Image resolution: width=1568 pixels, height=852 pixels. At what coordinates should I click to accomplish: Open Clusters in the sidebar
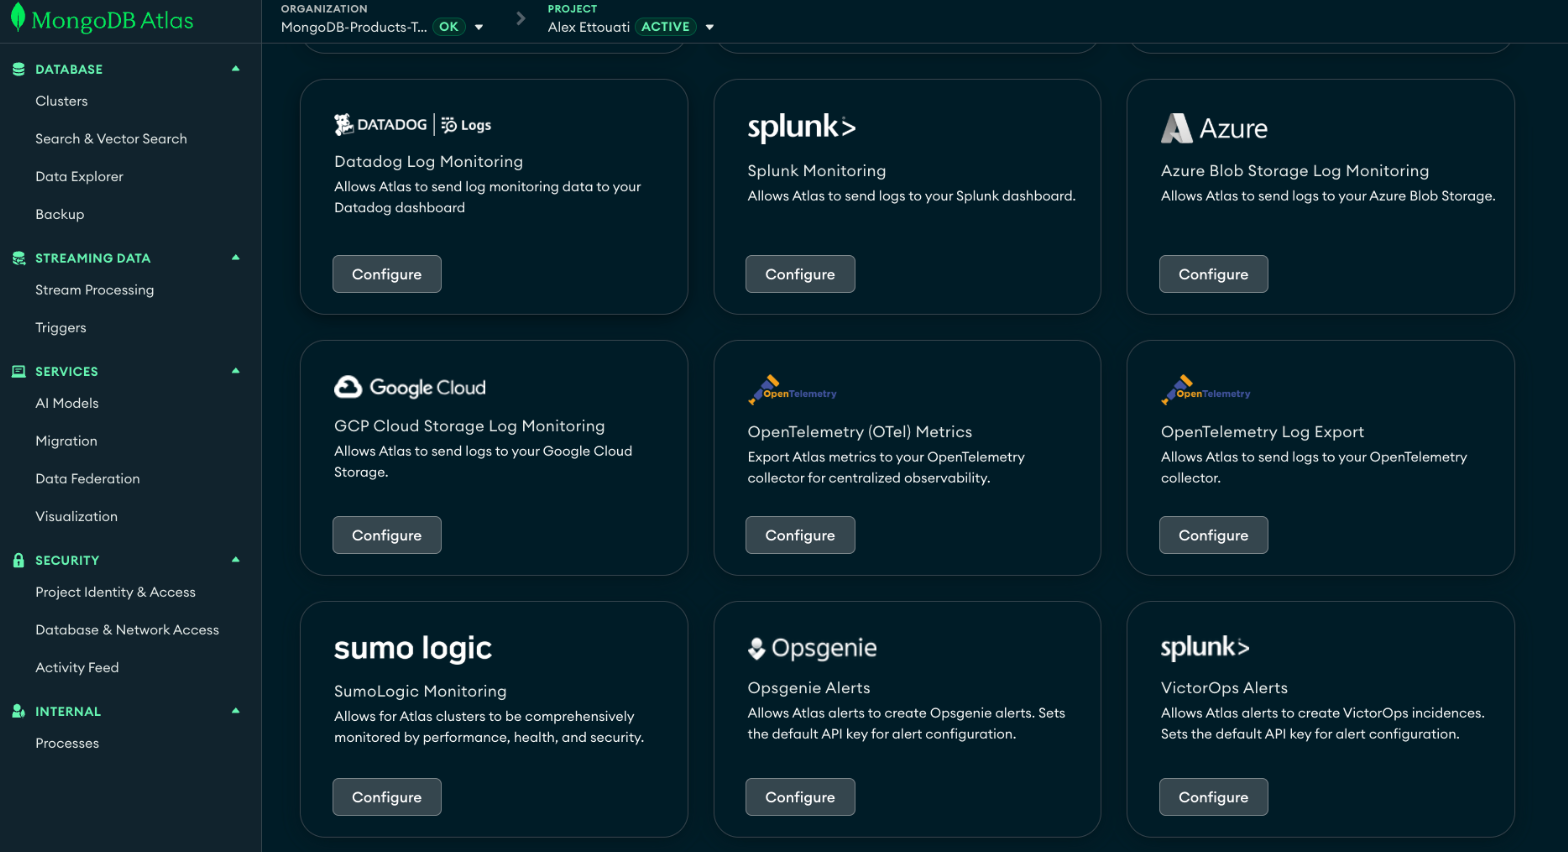tap(62, 101)
